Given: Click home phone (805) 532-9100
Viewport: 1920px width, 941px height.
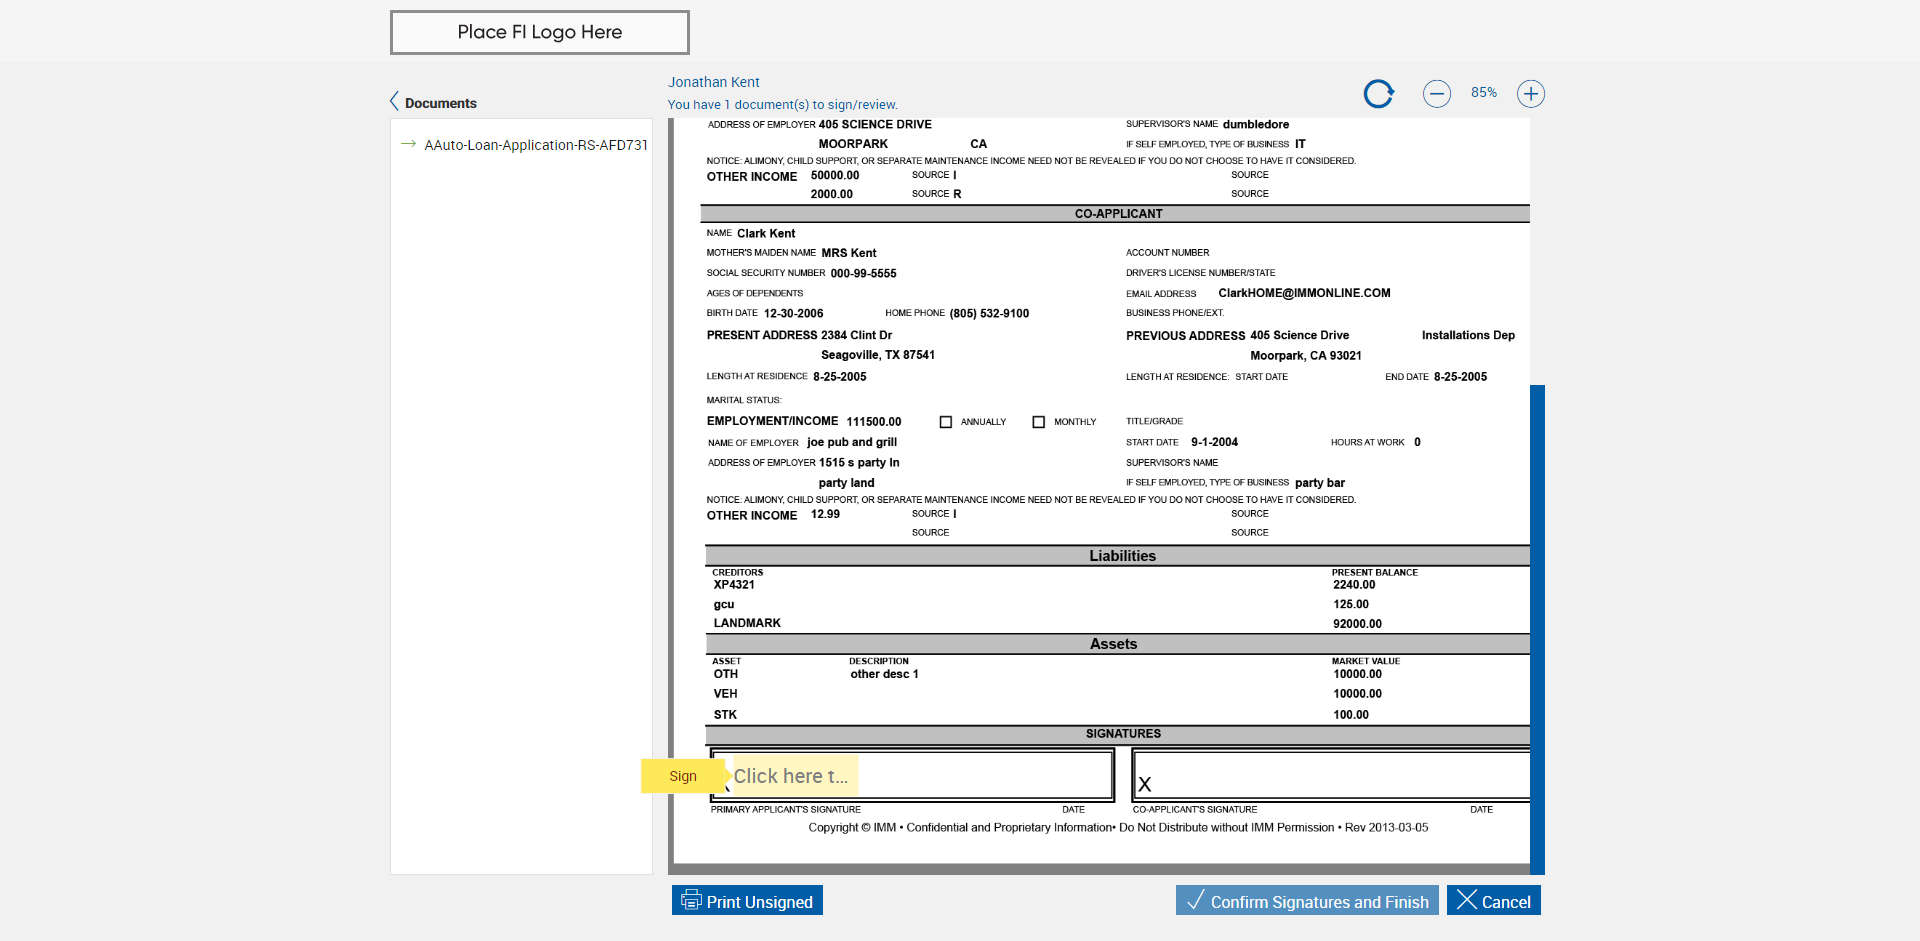Looking at the screenshot, I should [989, 313].
